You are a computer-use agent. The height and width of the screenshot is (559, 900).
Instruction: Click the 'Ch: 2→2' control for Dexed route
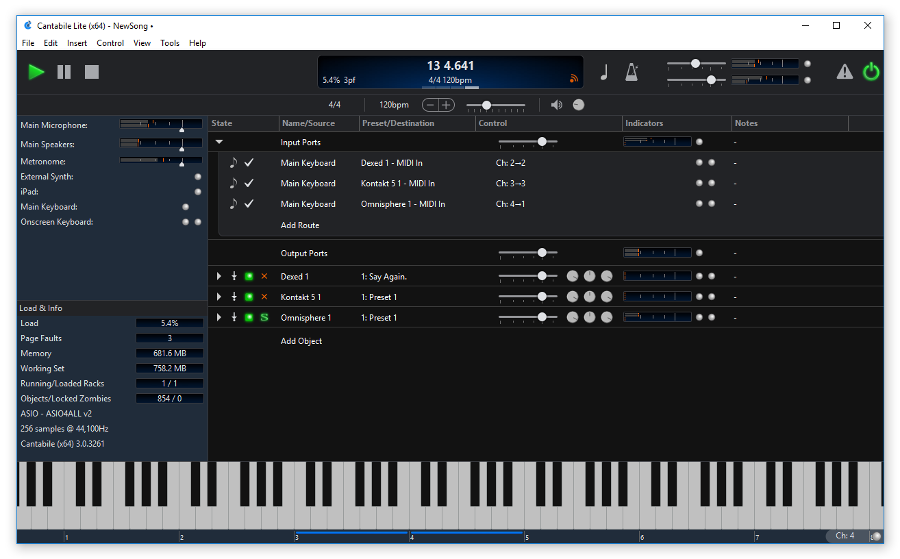pyautogui.click(x=510, y=163)
